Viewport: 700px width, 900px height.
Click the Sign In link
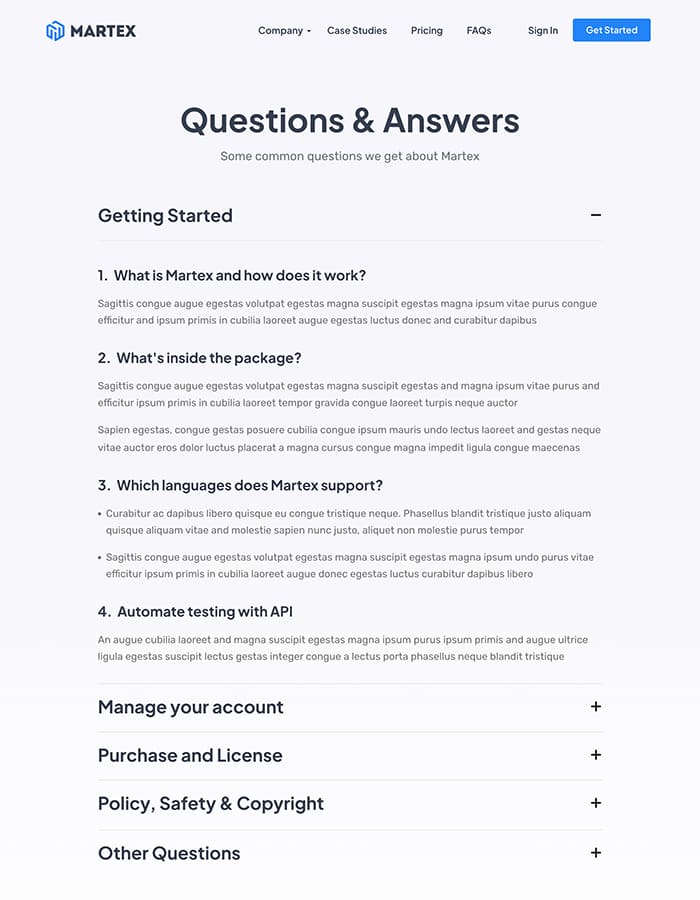coord(542,30)
